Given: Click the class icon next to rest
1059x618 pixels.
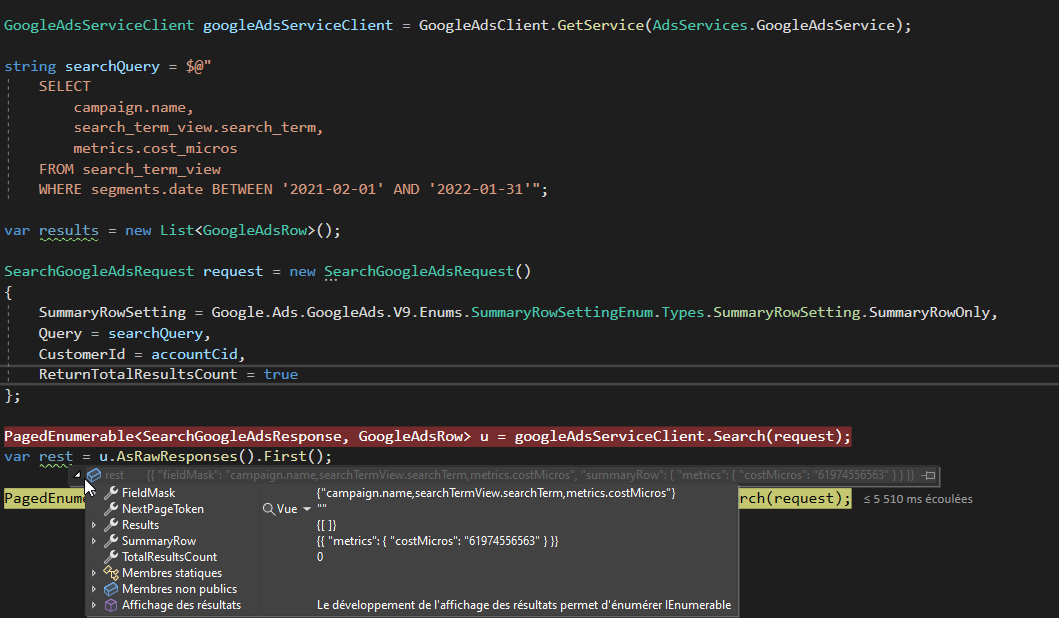Looking at the screenshot, I should click(93, 475).
